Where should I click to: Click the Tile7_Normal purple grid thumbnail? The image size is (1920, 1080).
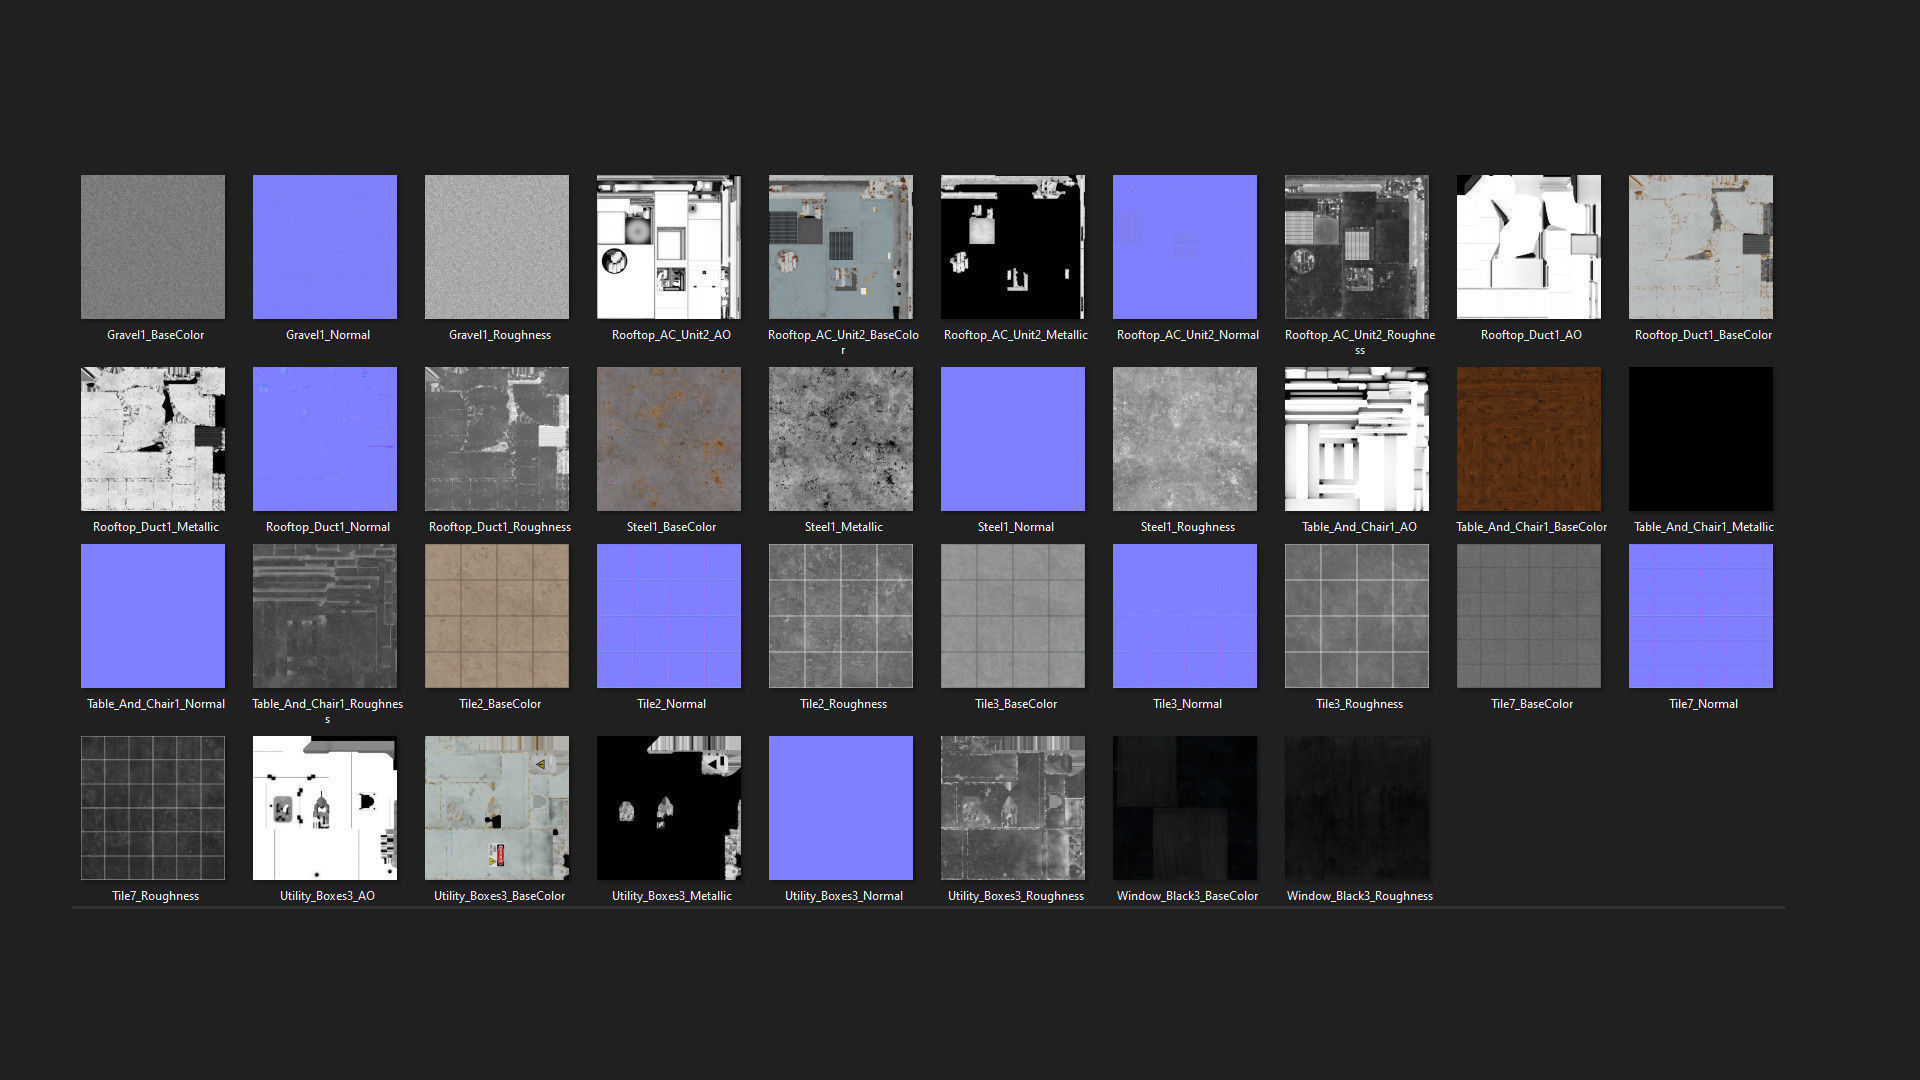click(x=1701, y=616)
